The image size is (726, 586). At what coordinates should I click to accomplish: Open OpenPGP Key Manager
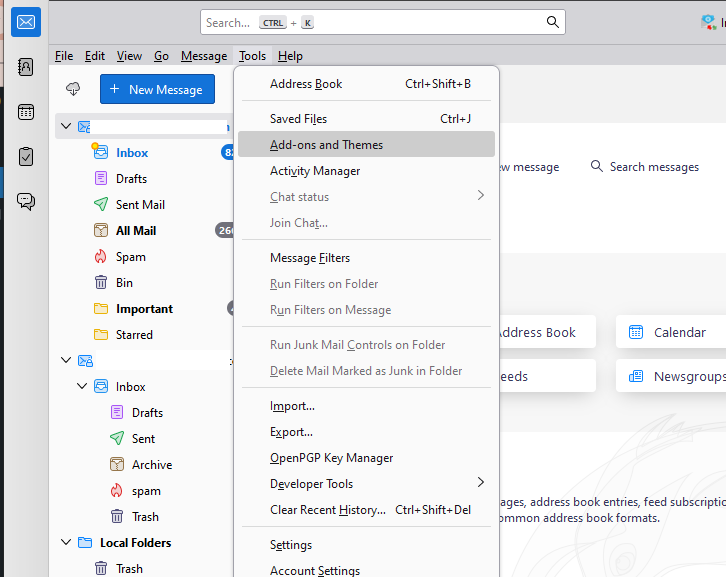tap(366, 458)
